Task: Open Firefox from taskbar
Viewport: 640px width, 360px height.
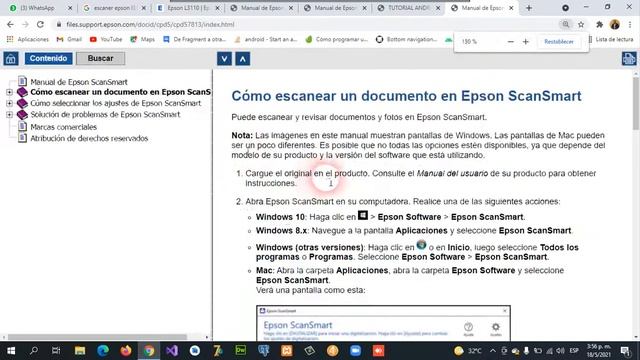Action: pyautogui.click(x=126, y=351)
